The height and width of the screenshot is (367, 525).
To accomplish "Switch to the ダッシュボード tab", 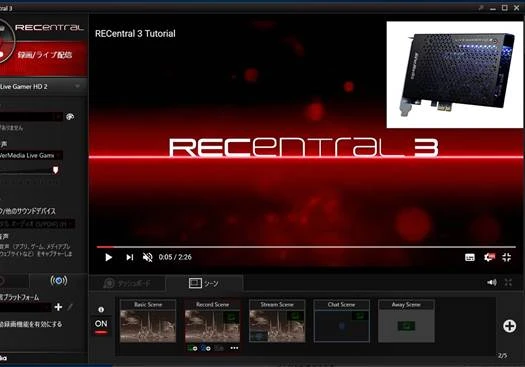I will coord(127,284).
